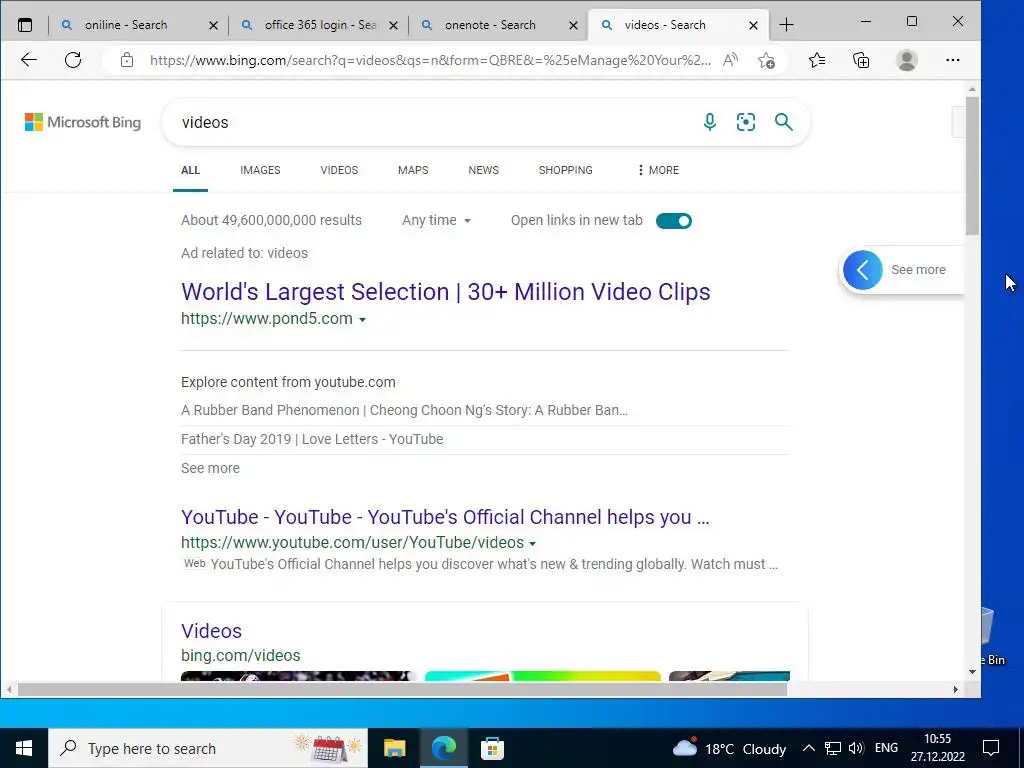This screenshot has height=768, width=1024.
Task: Open A Rubber Band Phenomenon link
Action: pyautogui.click(x=404, y=410)
